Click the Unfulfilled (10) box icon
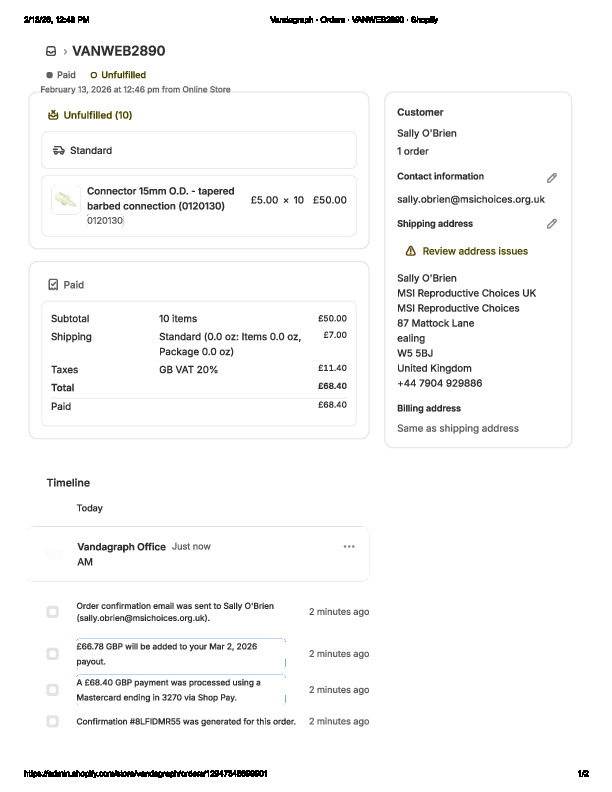This screenshot has height=792, width=612. (53, 115)
